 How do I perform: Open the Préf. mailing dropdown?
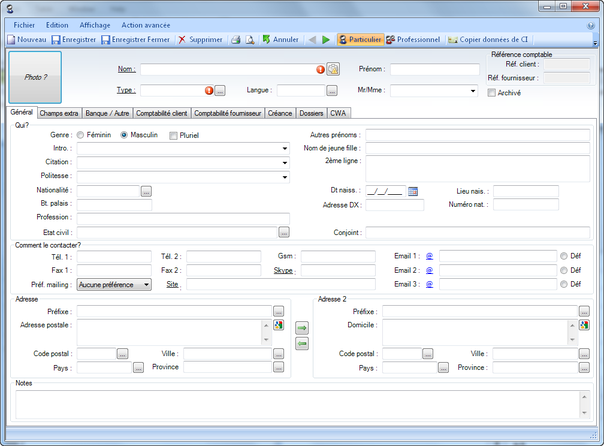click(147, 284)
